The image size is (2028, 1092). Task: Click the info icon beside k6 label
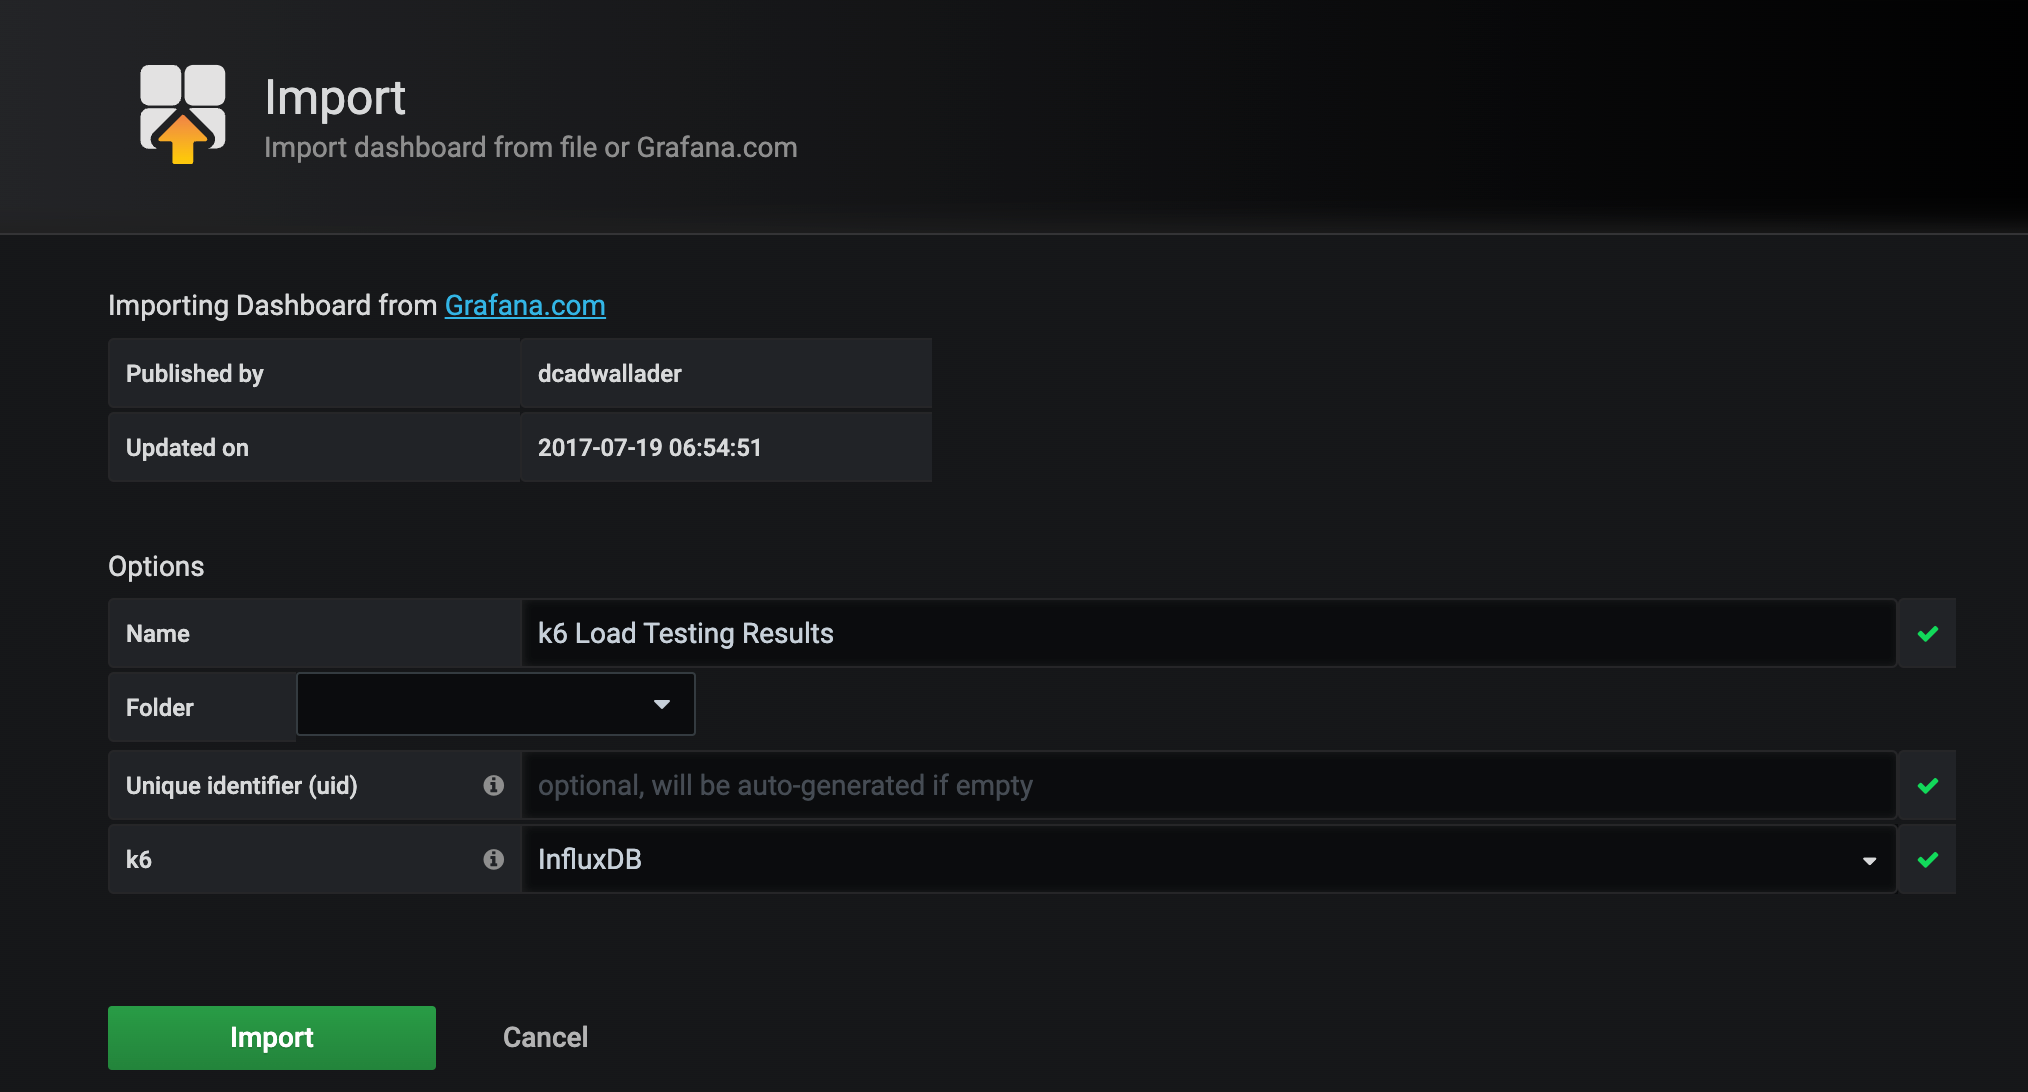click(x=493, y=859)
